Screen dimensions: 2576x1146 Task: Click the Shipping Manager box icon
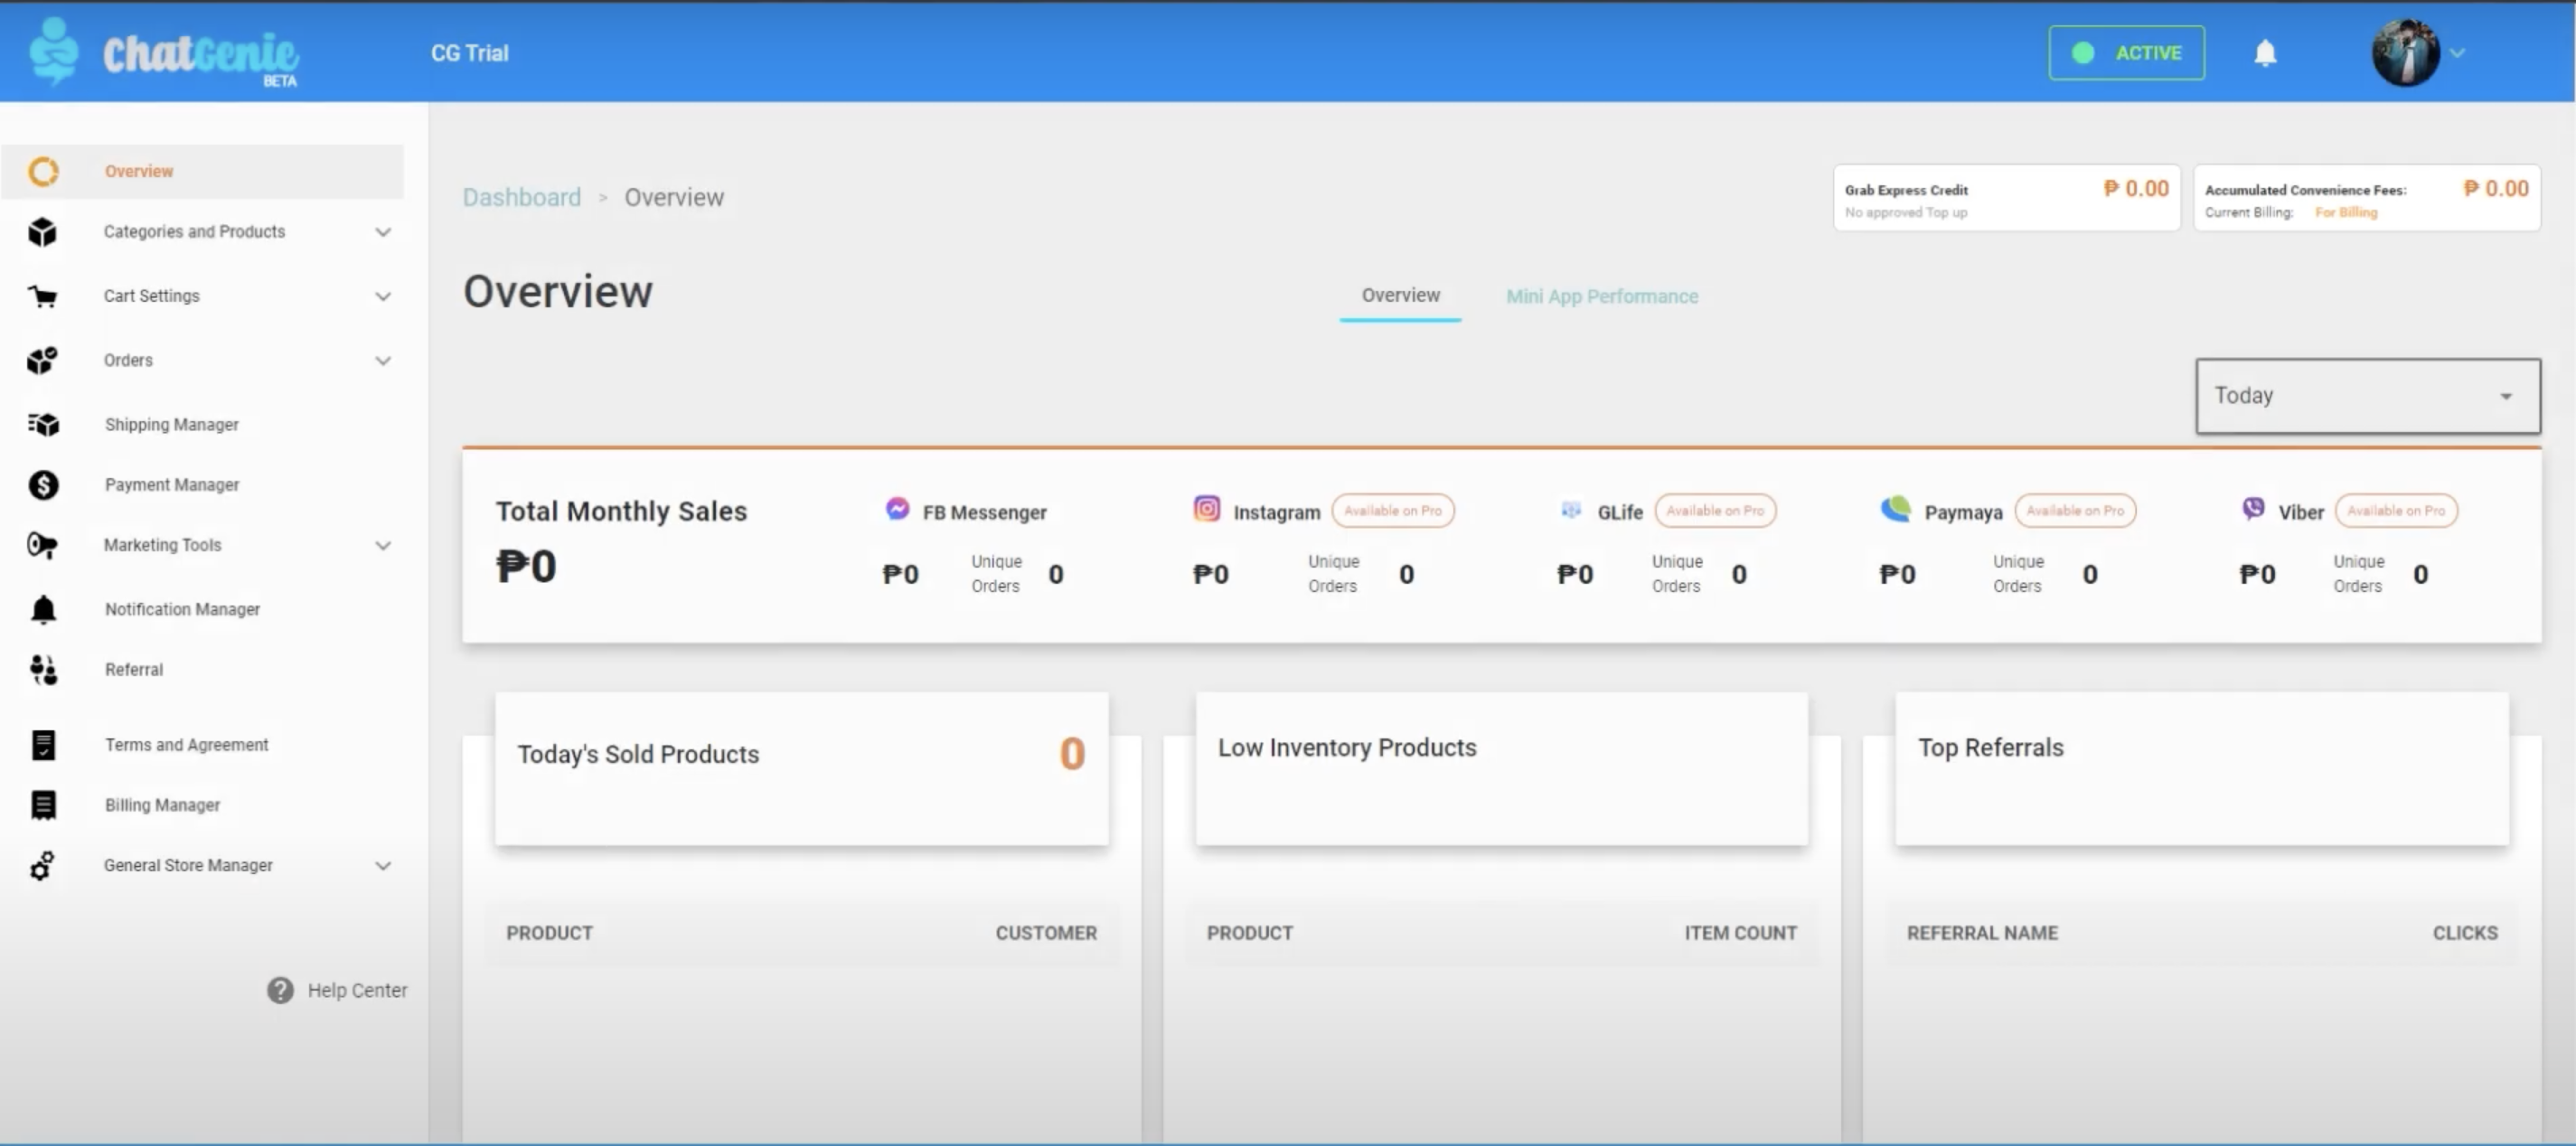[x=43, y=424]
